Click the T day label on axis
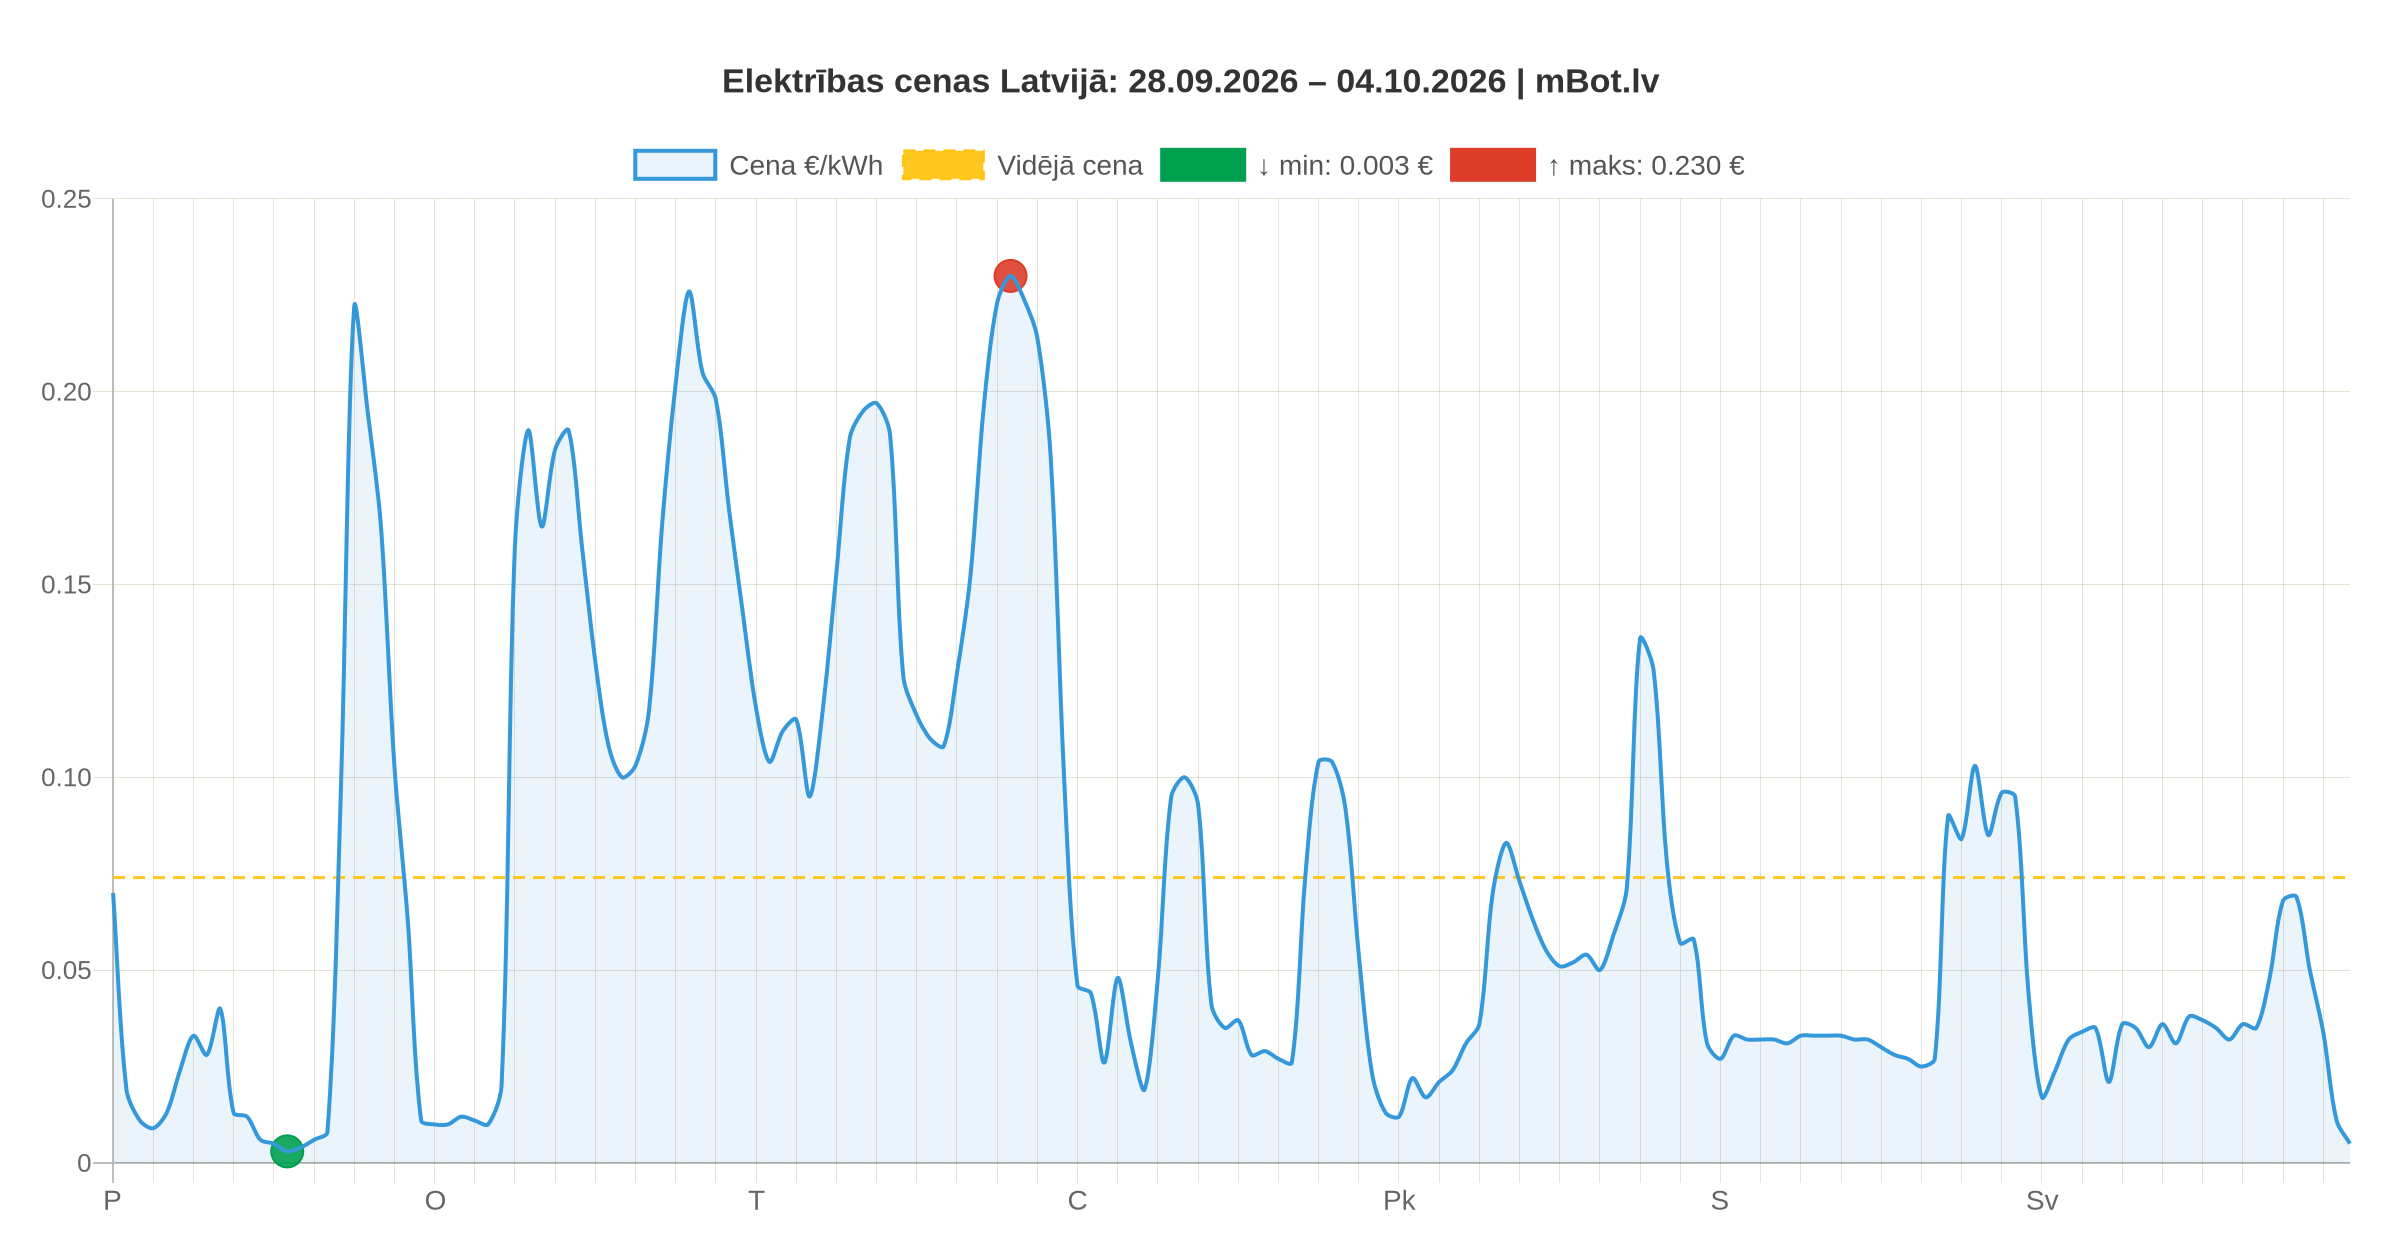Screen dimensions: 2400x1260 [x=756, y=1201]
